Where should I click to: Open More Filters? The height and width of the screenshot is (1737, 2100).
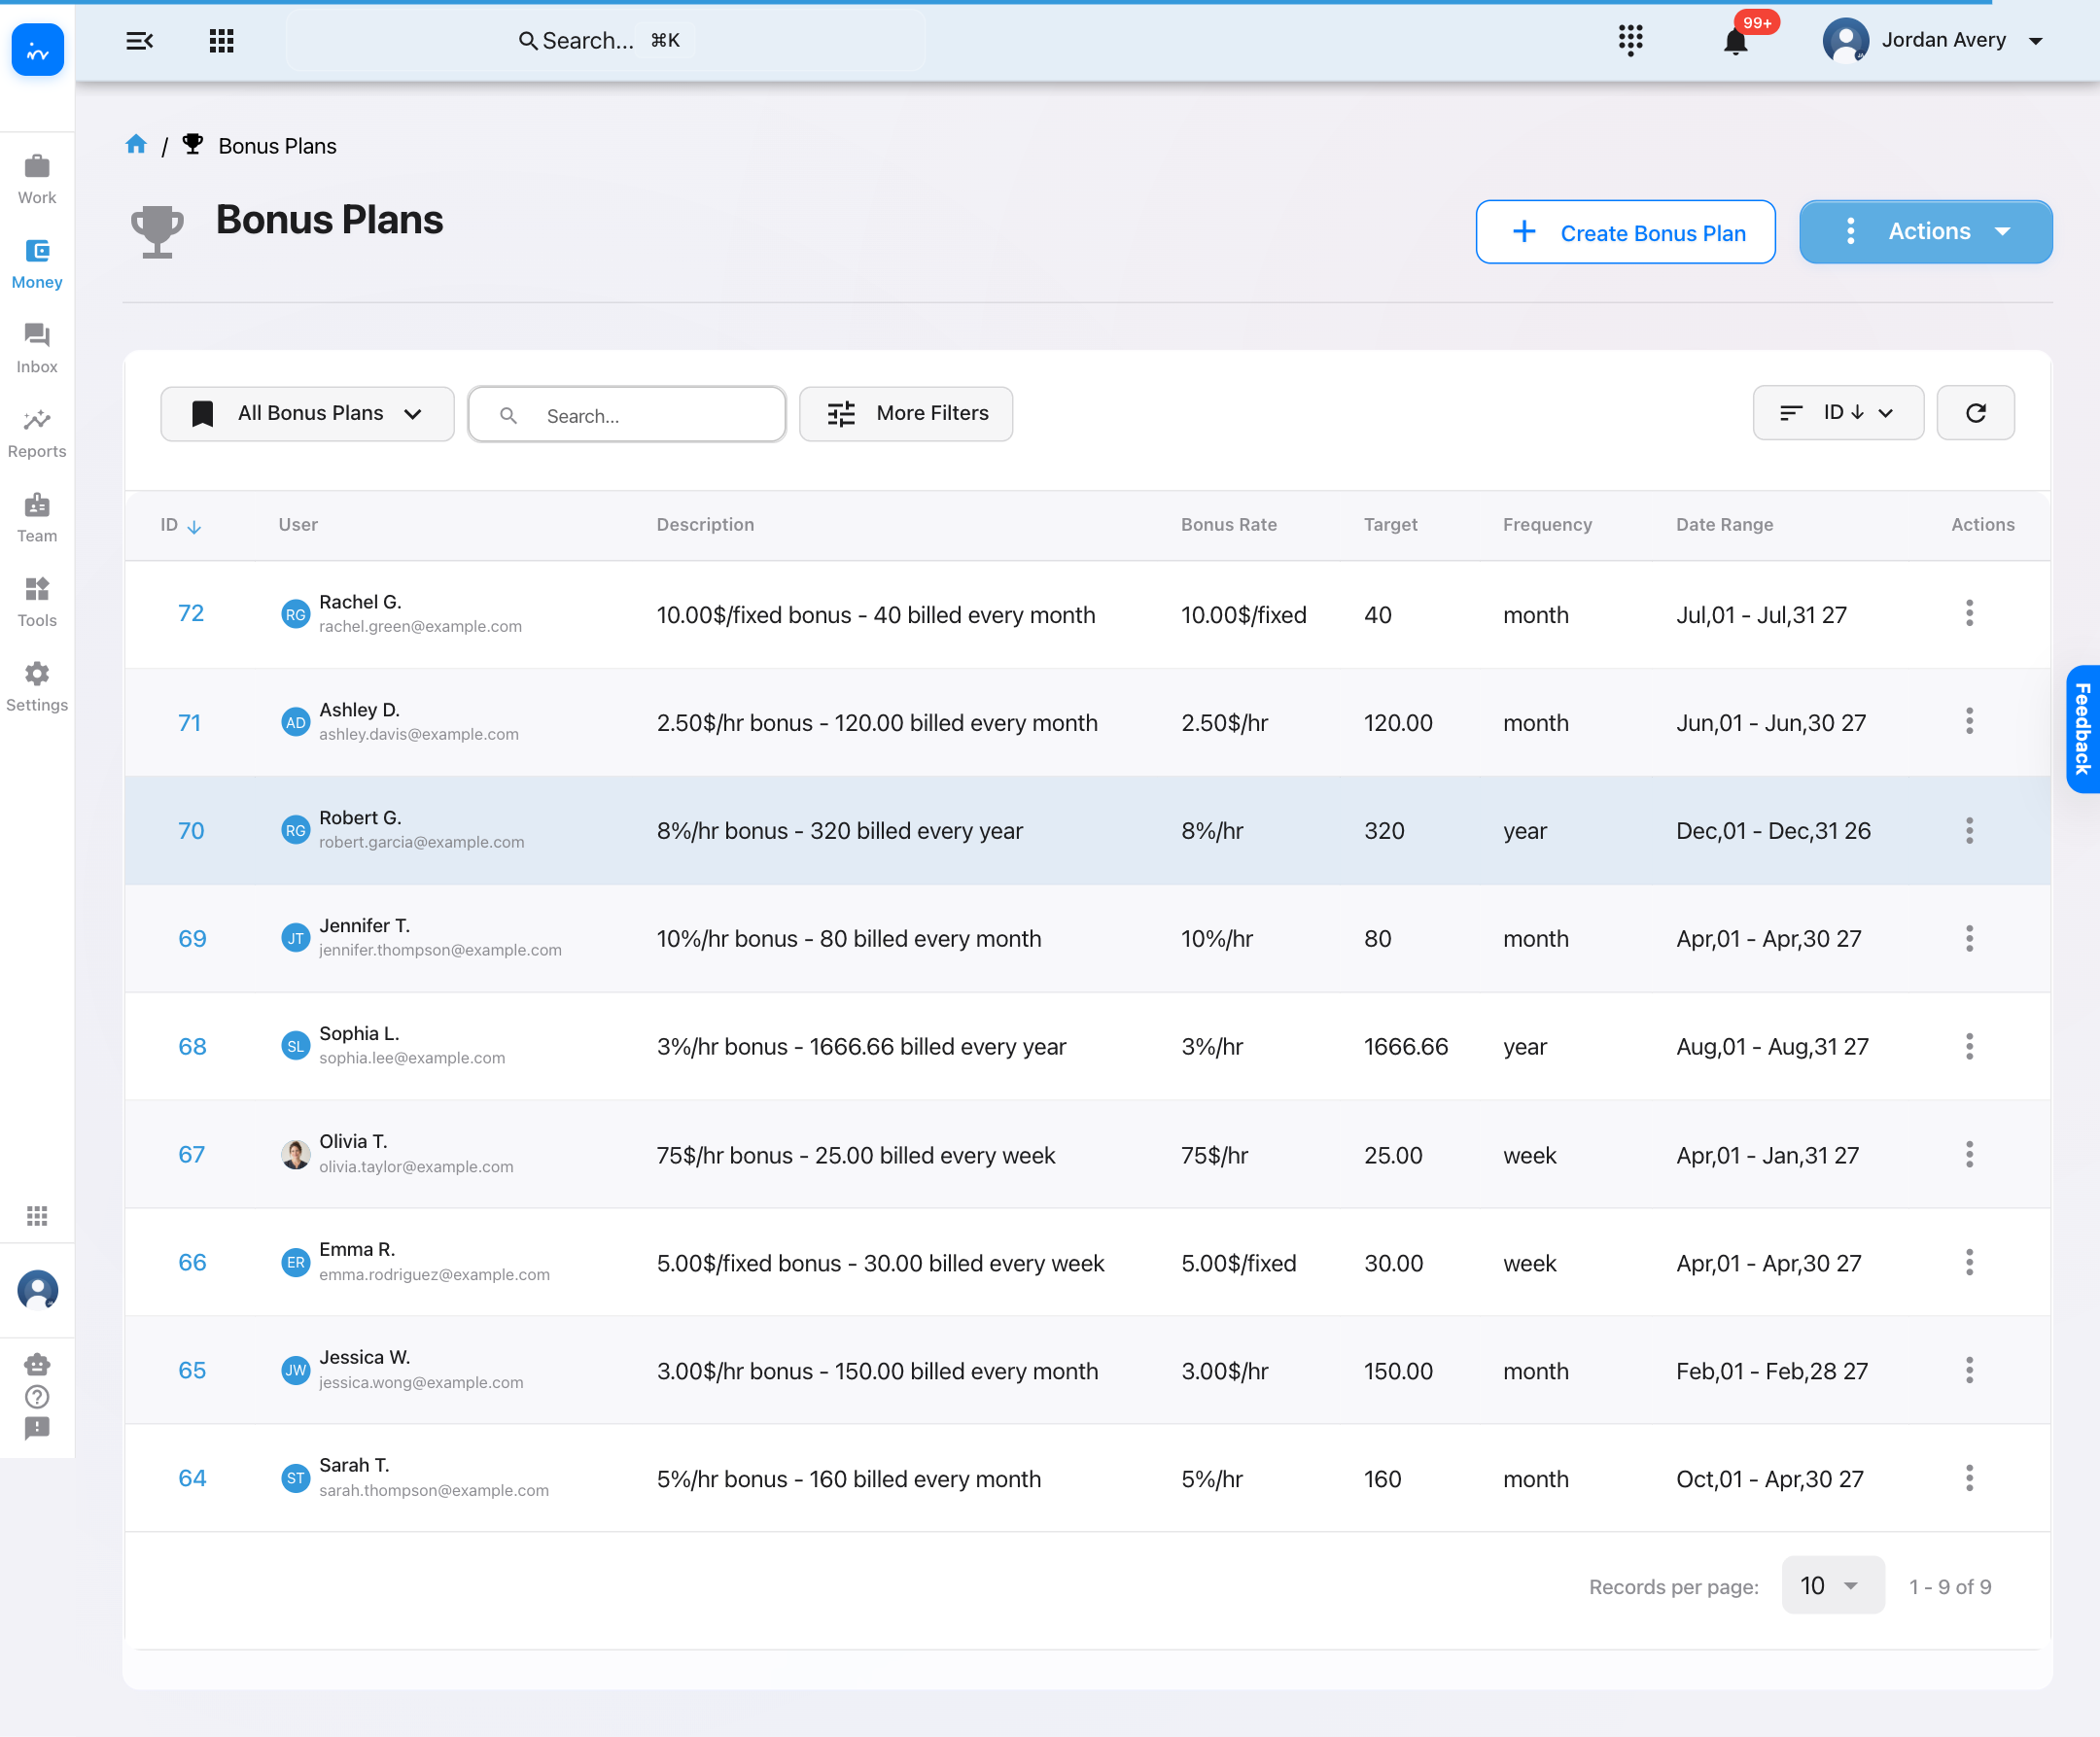pyautogui.click(x=905, y=413)
